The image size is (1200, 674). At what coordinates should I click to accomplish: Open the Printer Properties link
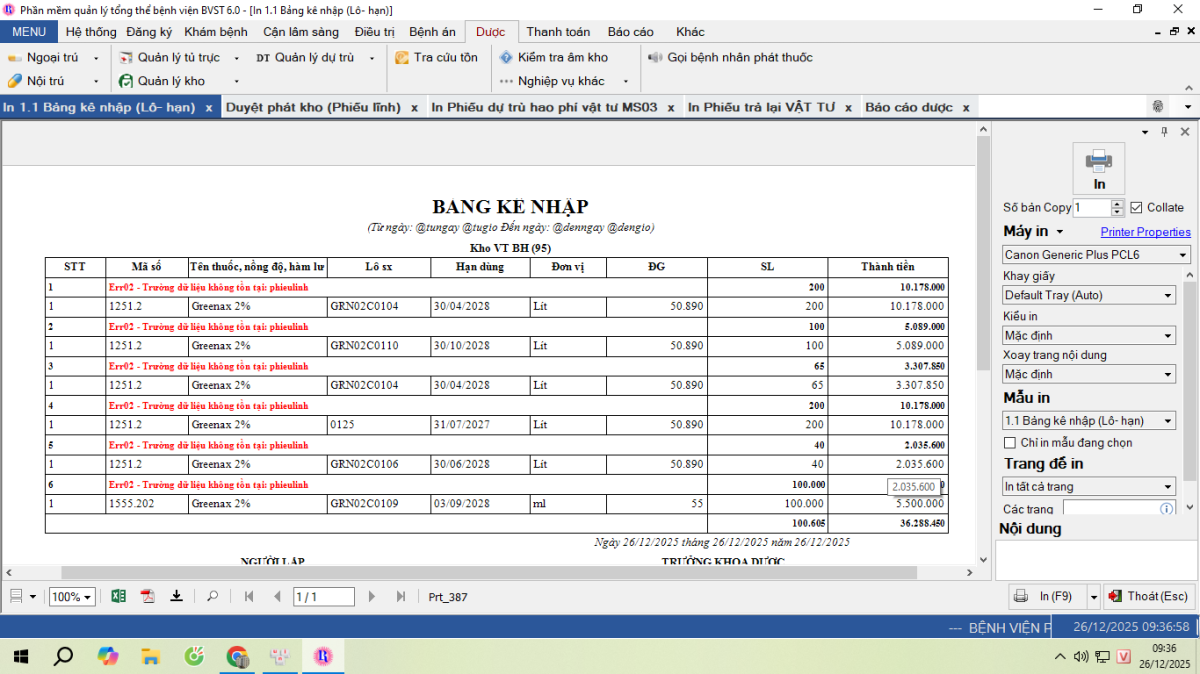pos(1145,232)
